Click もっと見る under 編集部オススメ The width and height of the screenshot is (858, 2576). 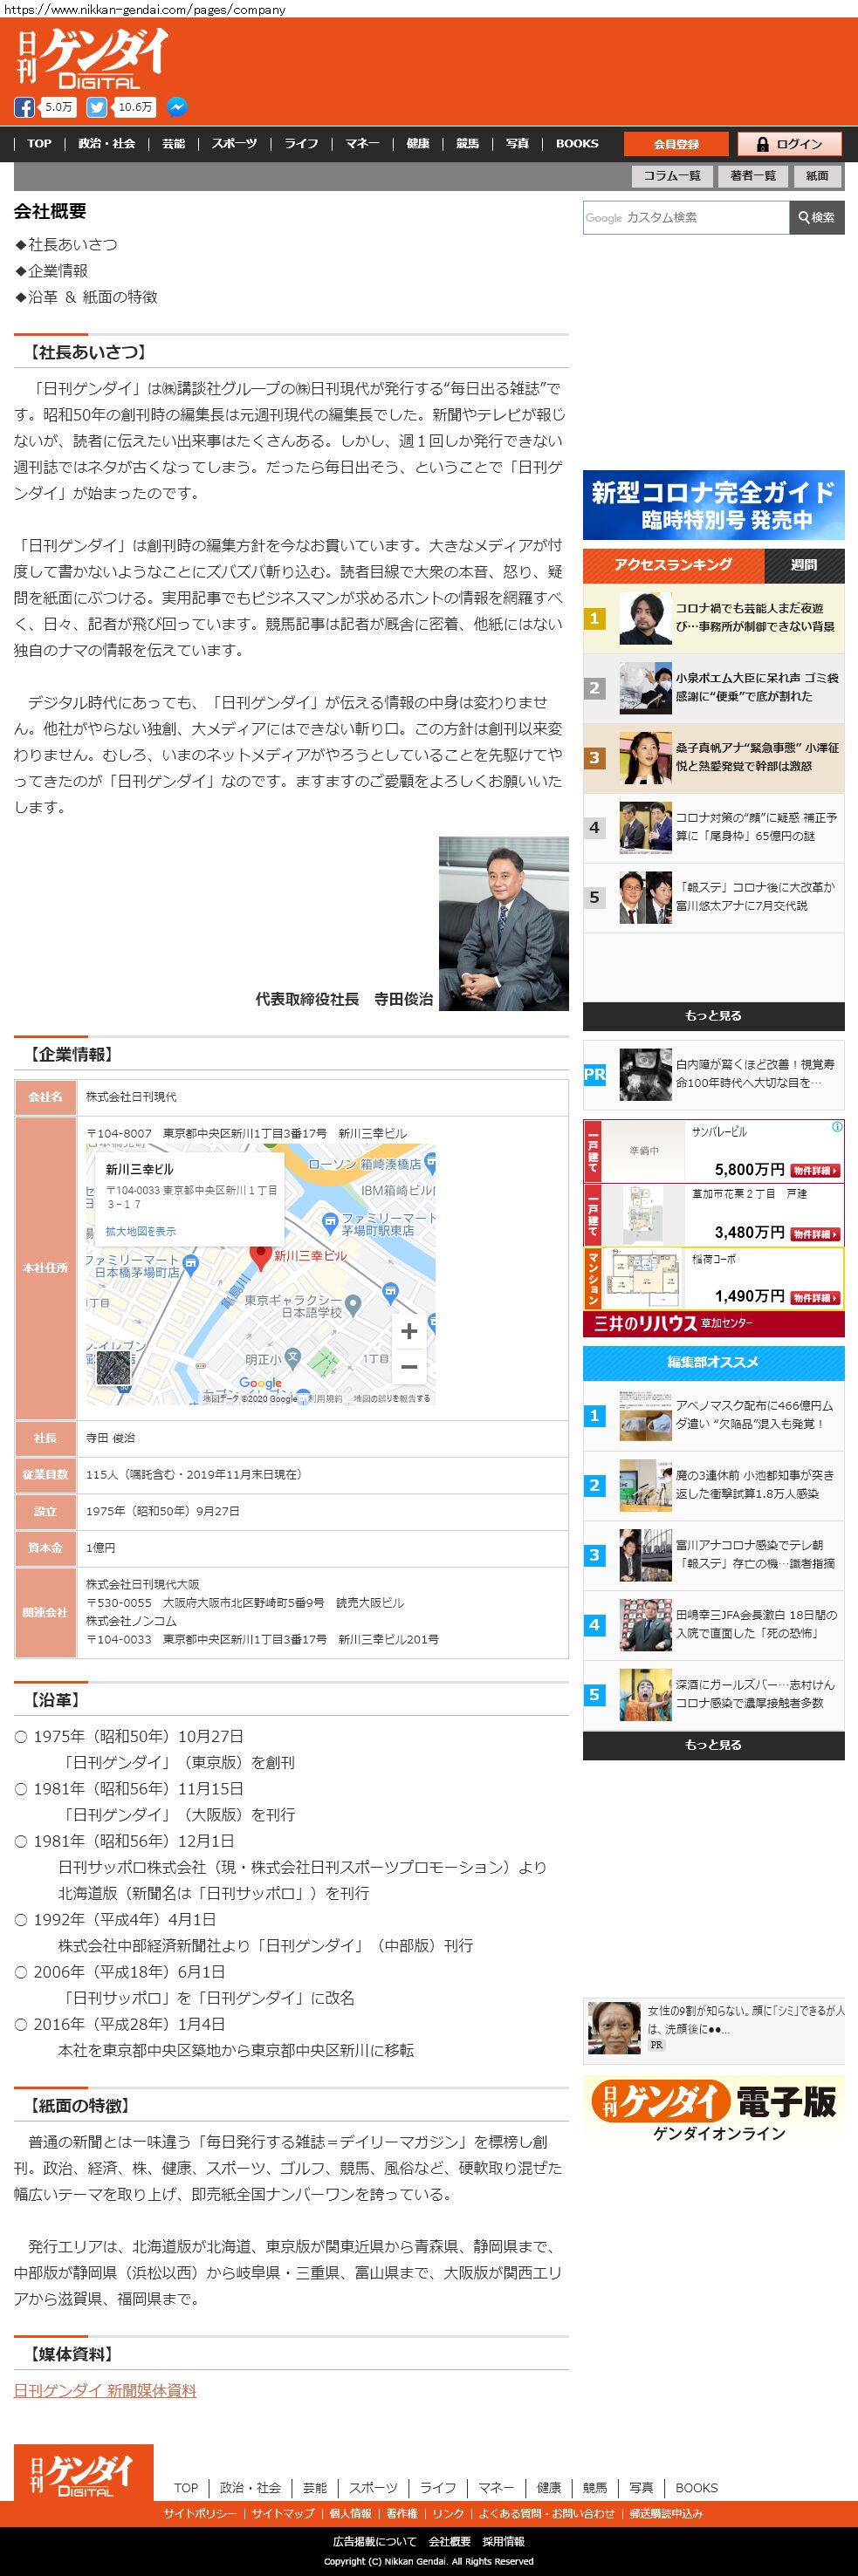click(x=714, y=1745)
